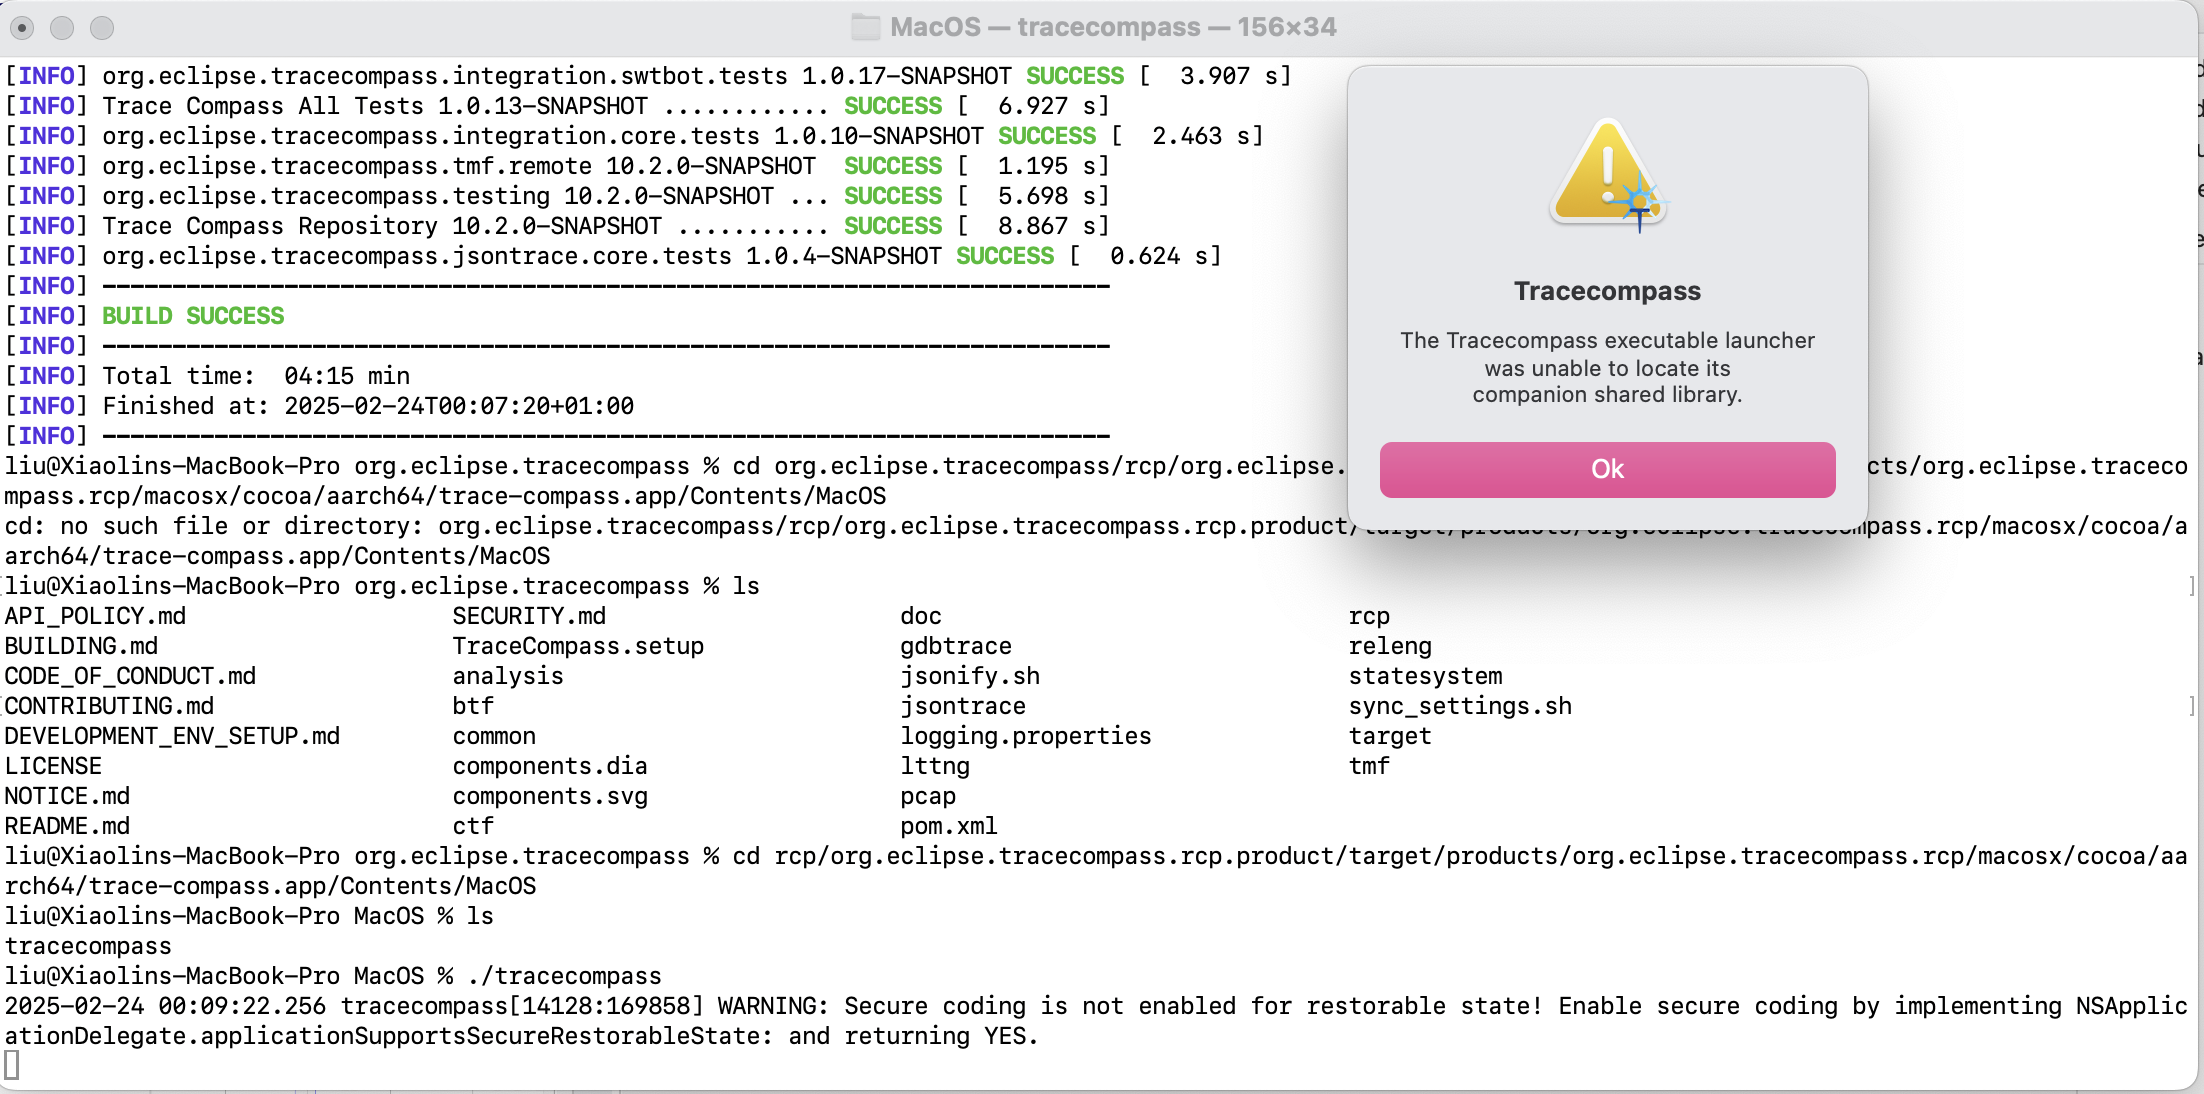Click the BUILD SUCCESS line
Screen dimensions: 2204x1094
[x=193, y=316]
